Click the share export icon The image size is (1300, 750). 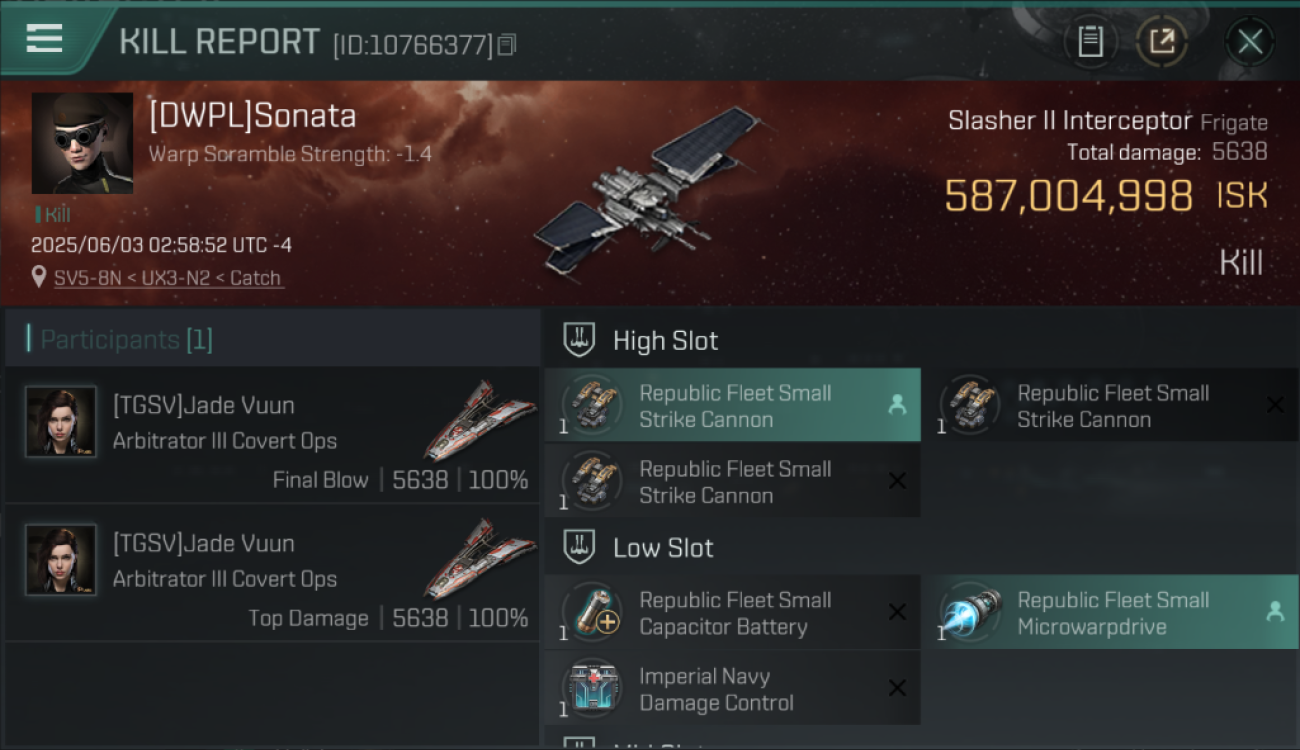point(1161,41)
